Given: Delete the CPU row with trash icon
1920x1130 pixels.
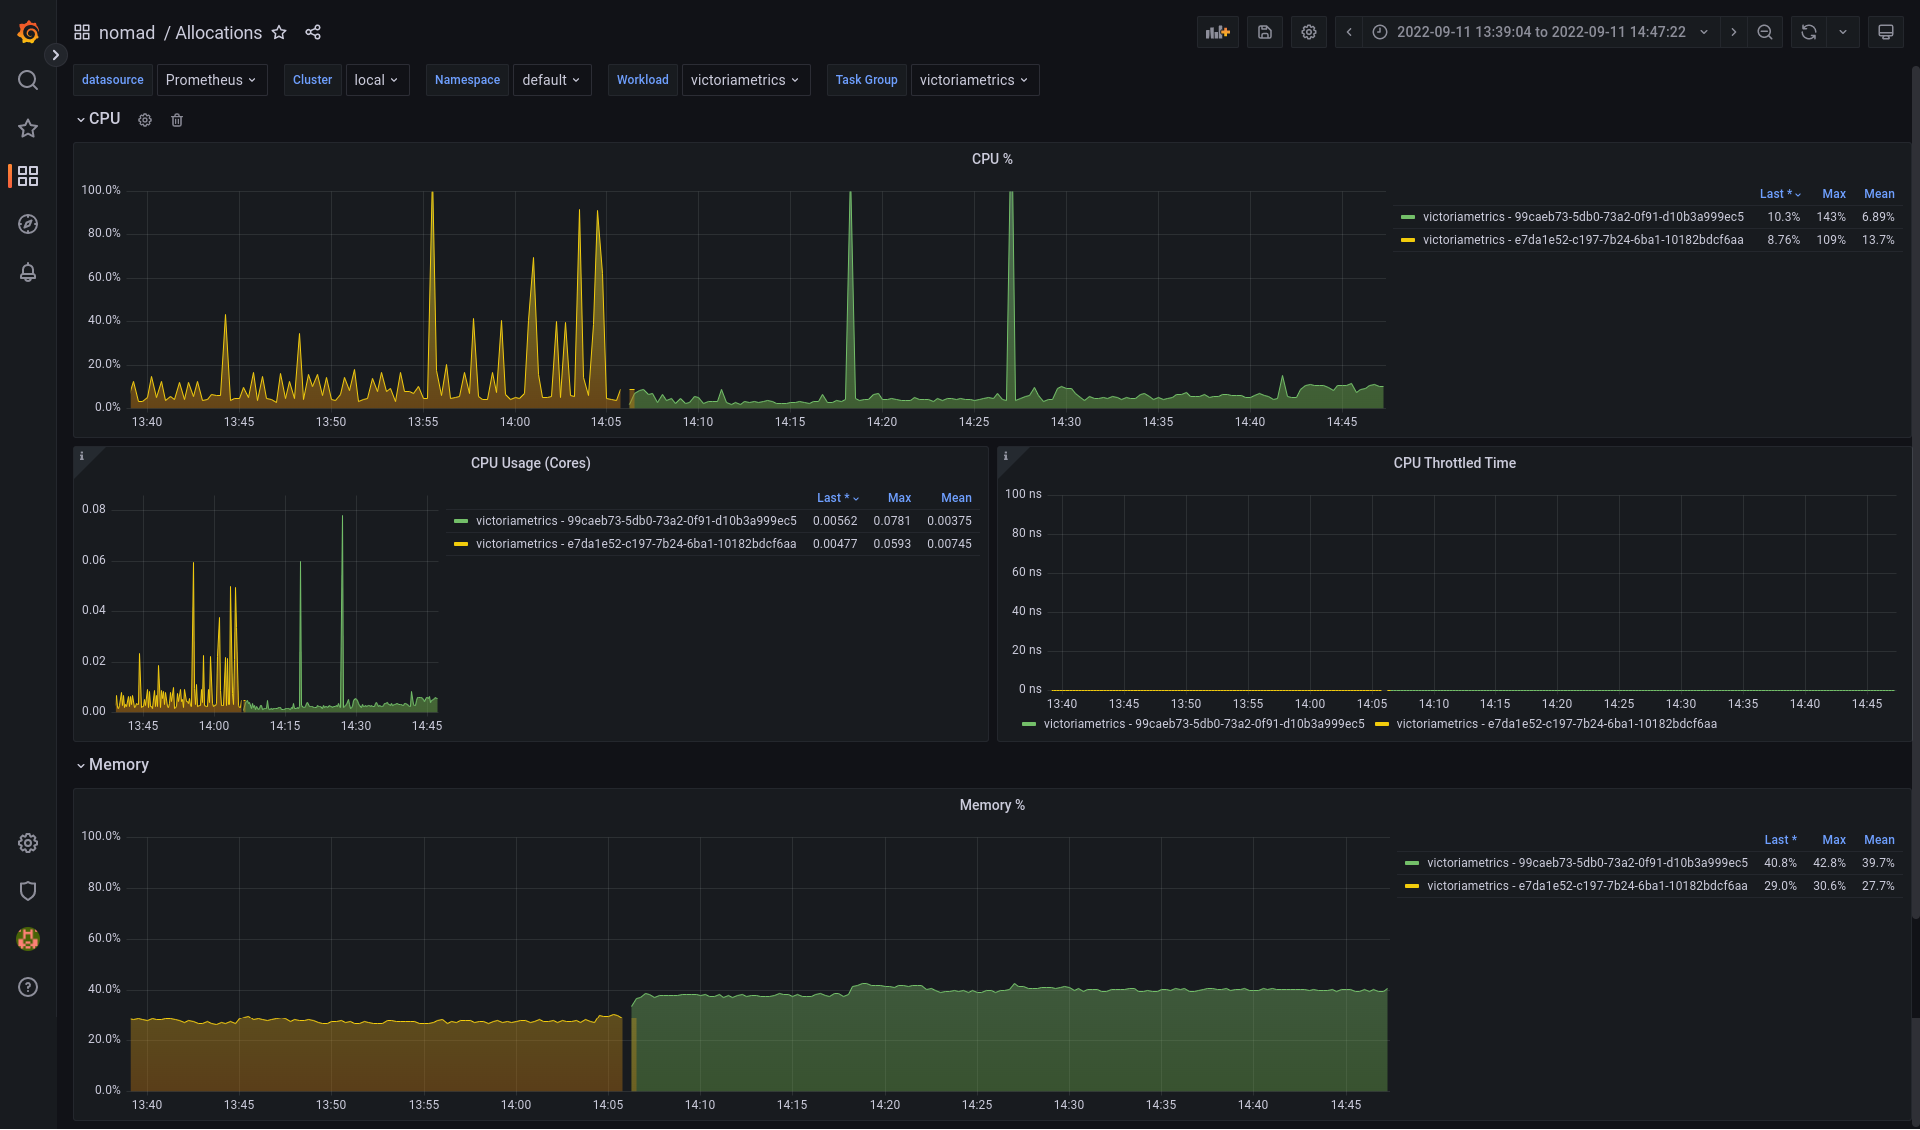Looking at the screenshot, I should coord(177,120).
